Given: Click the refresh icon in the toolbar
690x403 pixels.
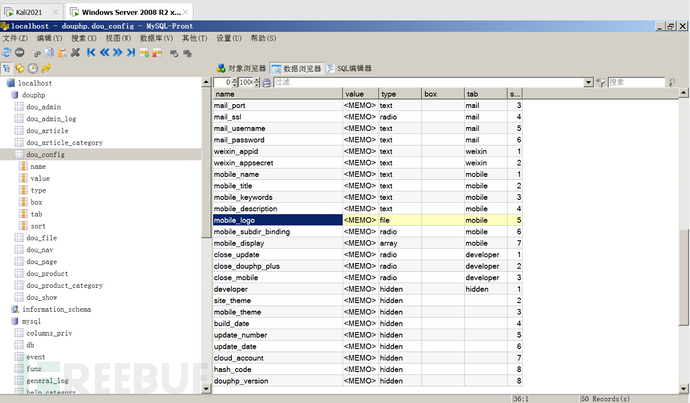Looking at the screenshot, I should 7,51.
